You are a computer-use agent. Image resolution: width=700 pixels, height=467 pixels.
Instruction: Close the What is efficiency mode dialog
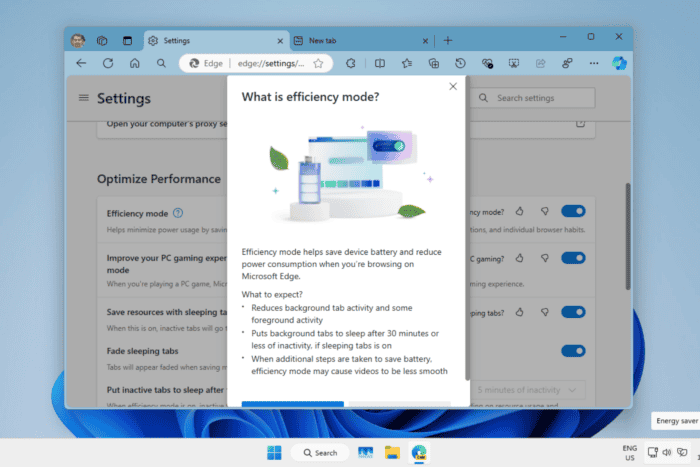453,86
